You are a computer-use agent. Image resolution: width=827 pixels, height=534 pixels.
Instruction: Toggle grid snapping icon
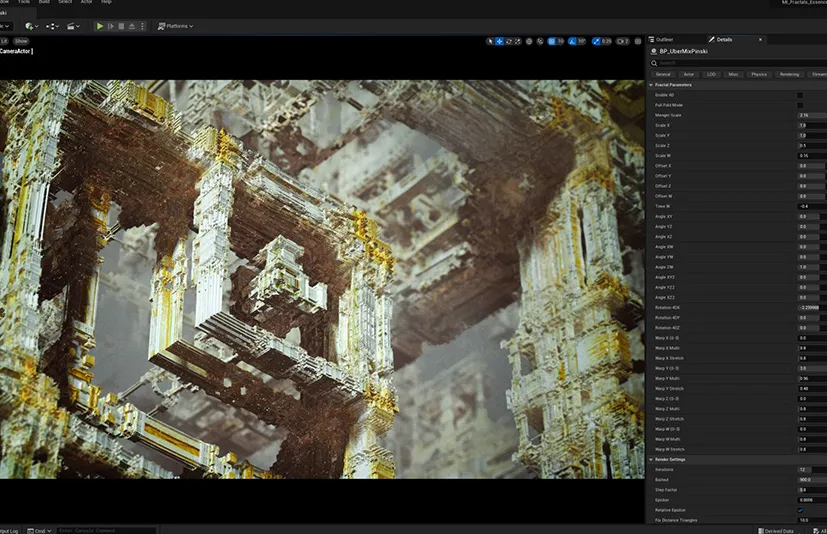552,41
